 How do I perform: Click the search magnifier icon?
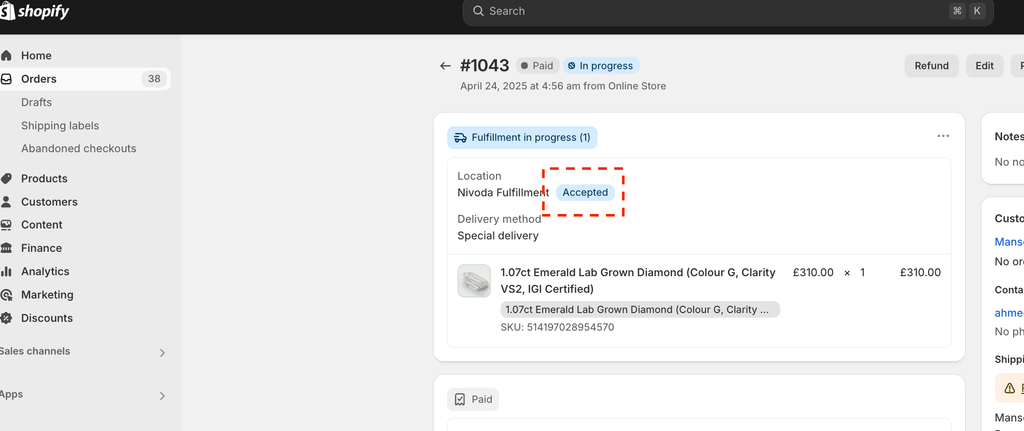(x=478, y=11)
